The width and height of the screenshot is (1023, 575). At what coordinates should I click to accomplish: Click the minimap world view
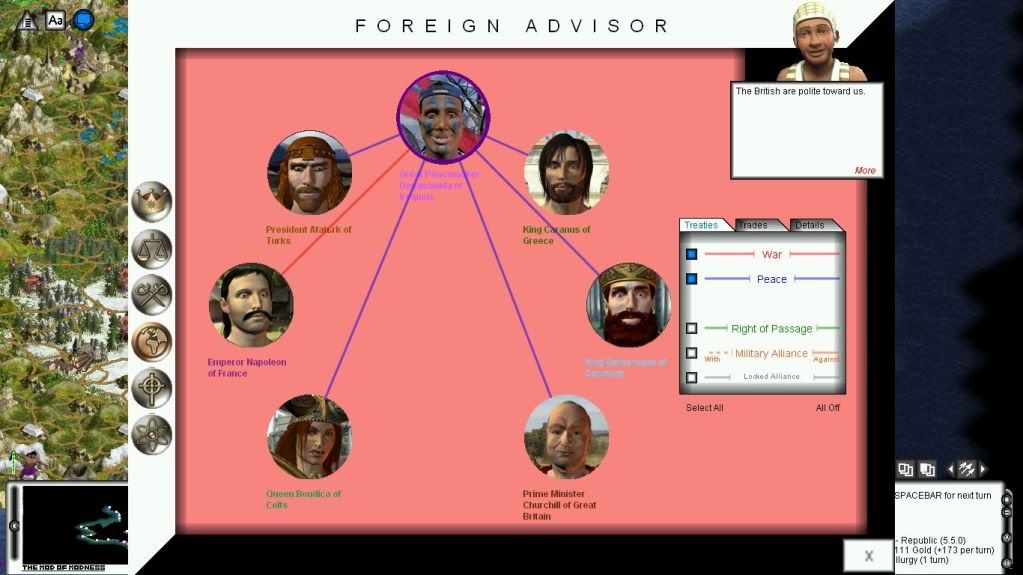[75, 525]
